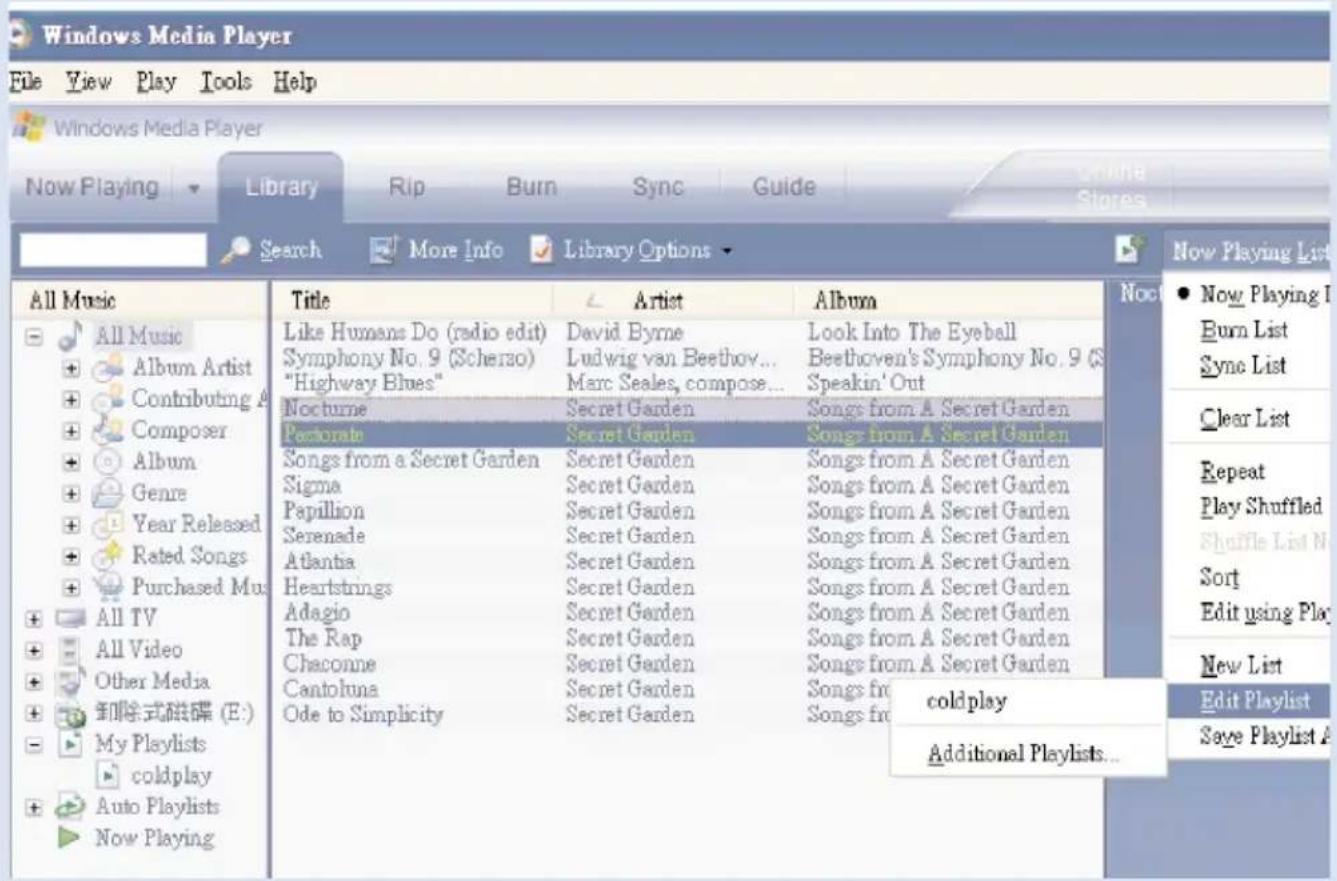Viewport: 1337px width, 881px height.
Task: Select the song row 'Nocturne'
Action: tap(688, 409)
